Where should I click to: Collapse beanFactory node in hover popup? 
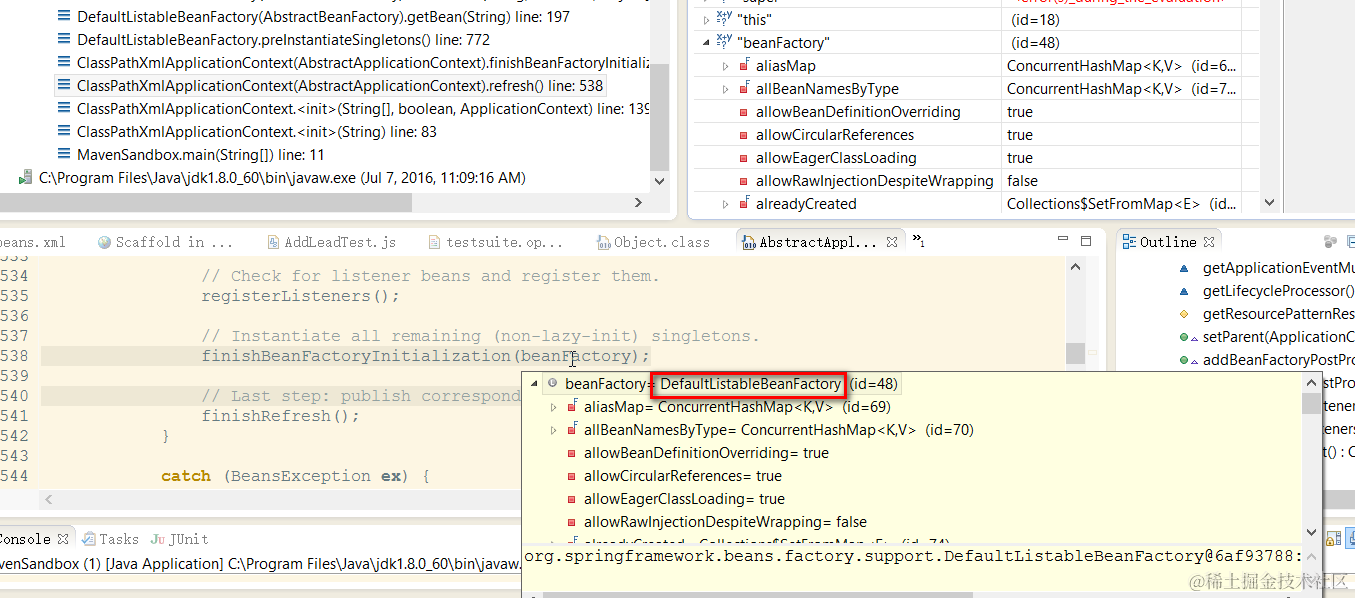(x=535, y=384)
